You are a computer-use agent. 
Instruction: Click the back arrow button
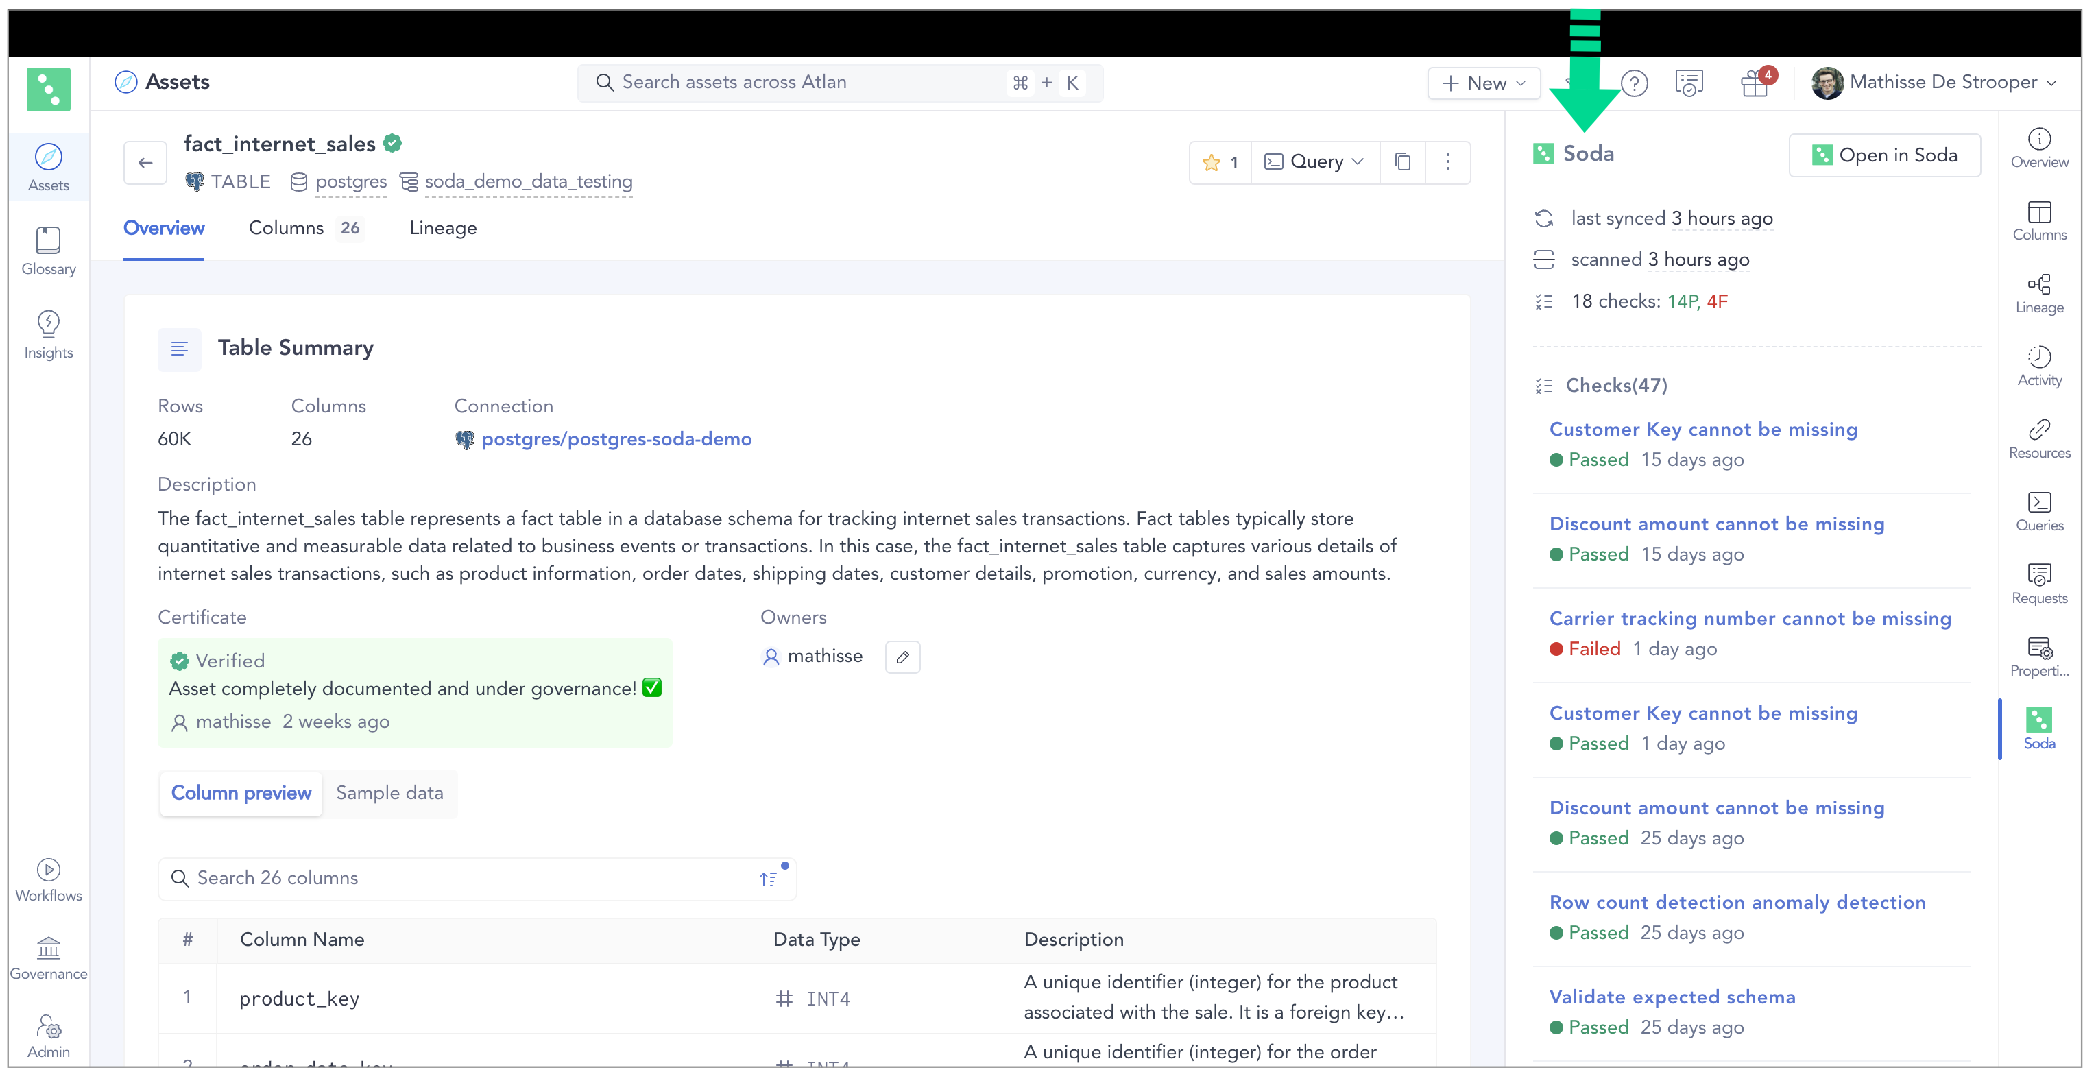pos(146,163)
